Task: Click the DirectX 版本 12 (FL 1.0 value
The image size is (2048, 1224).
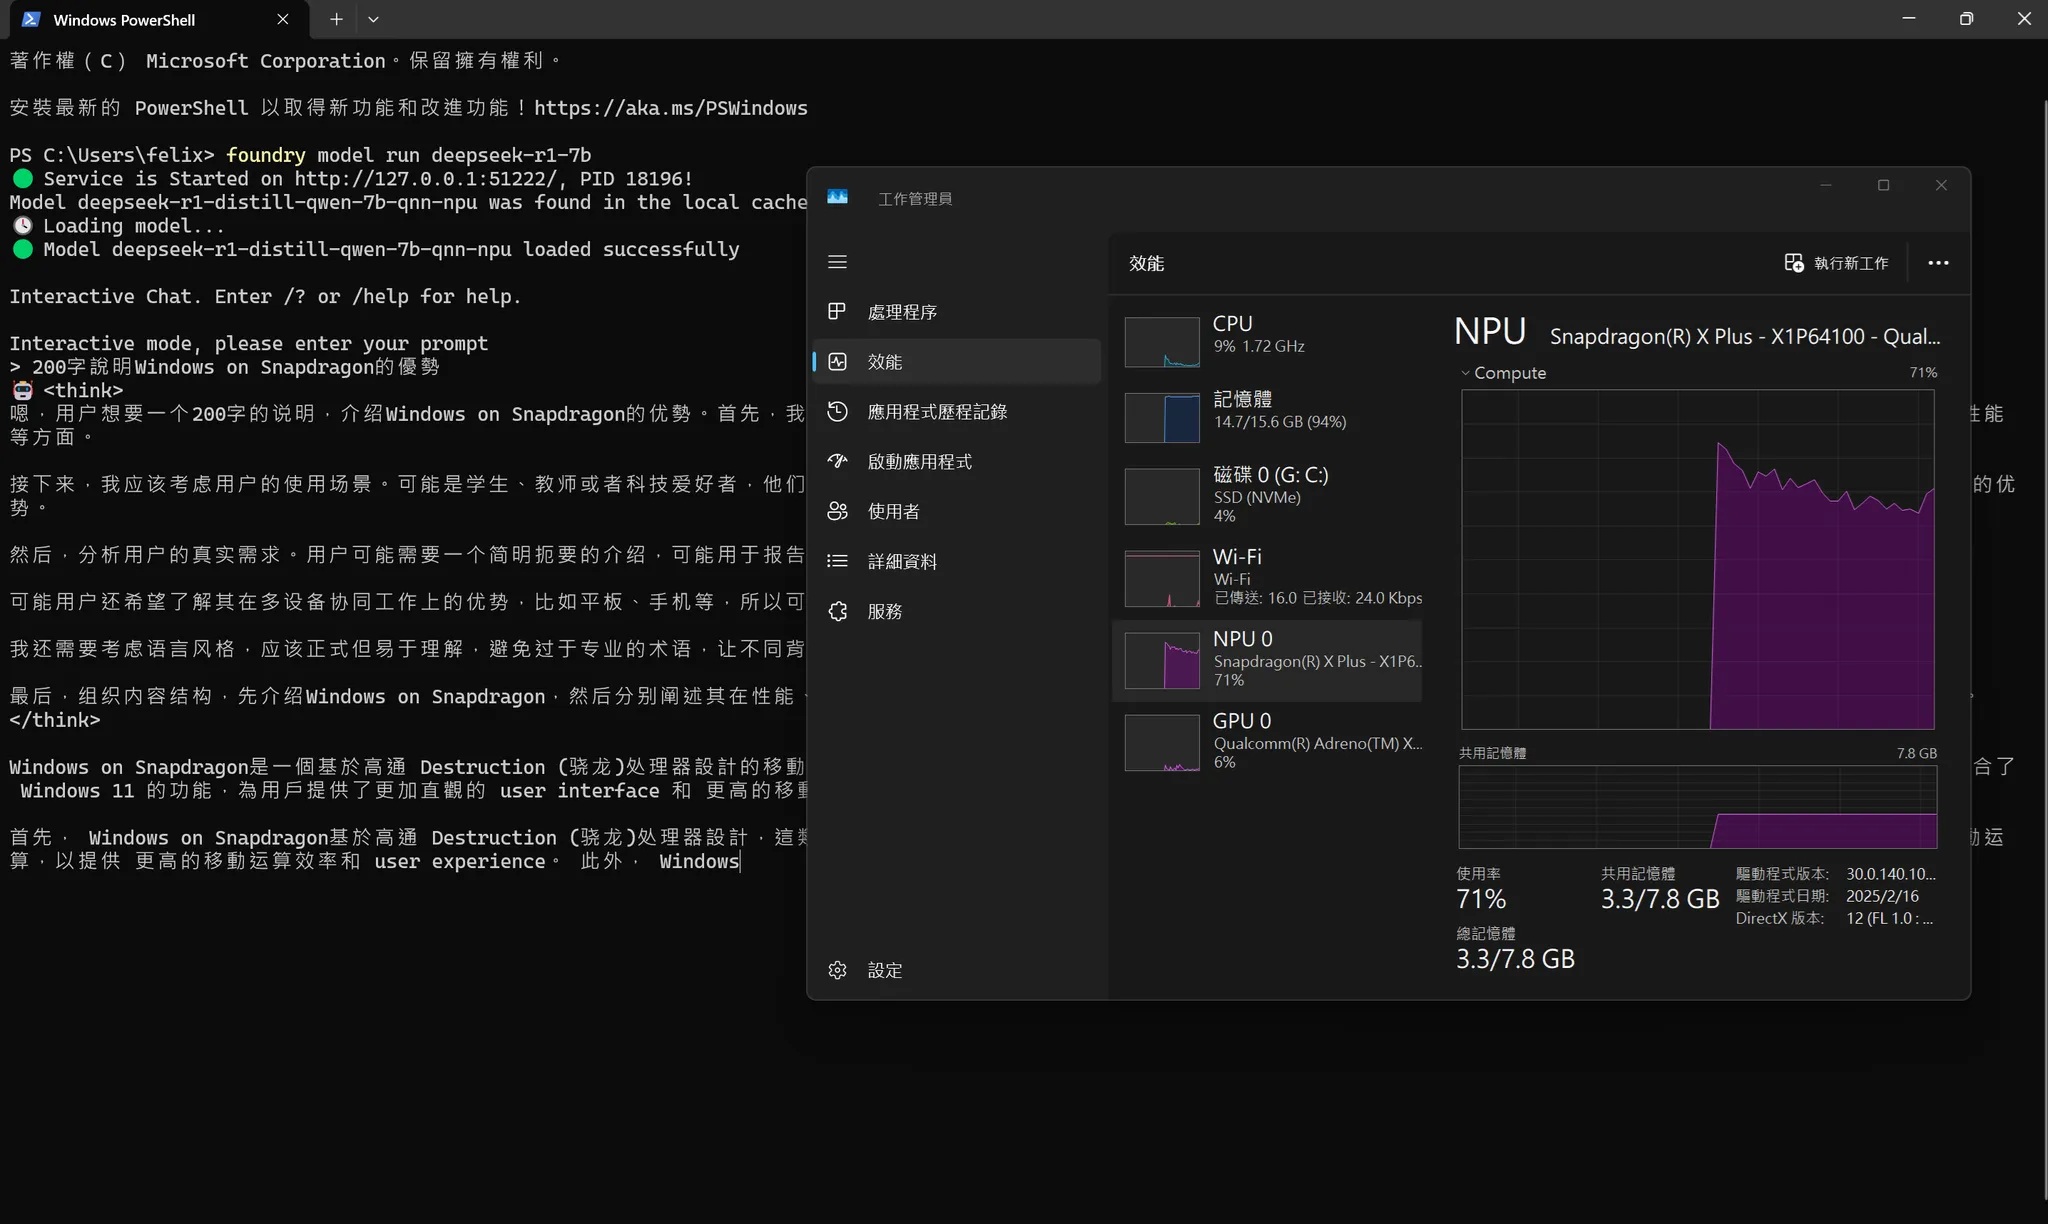Action: pos(1889,918)
